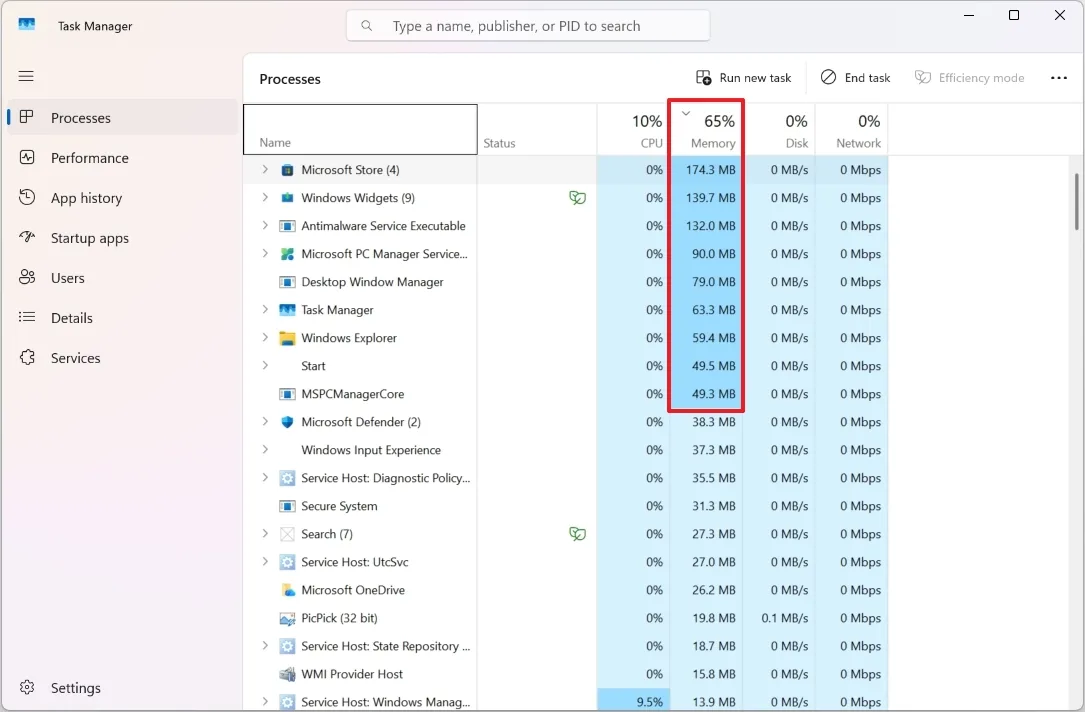Click the End task button
This screenshot has height=712, width=1085.
pos(855,77)
